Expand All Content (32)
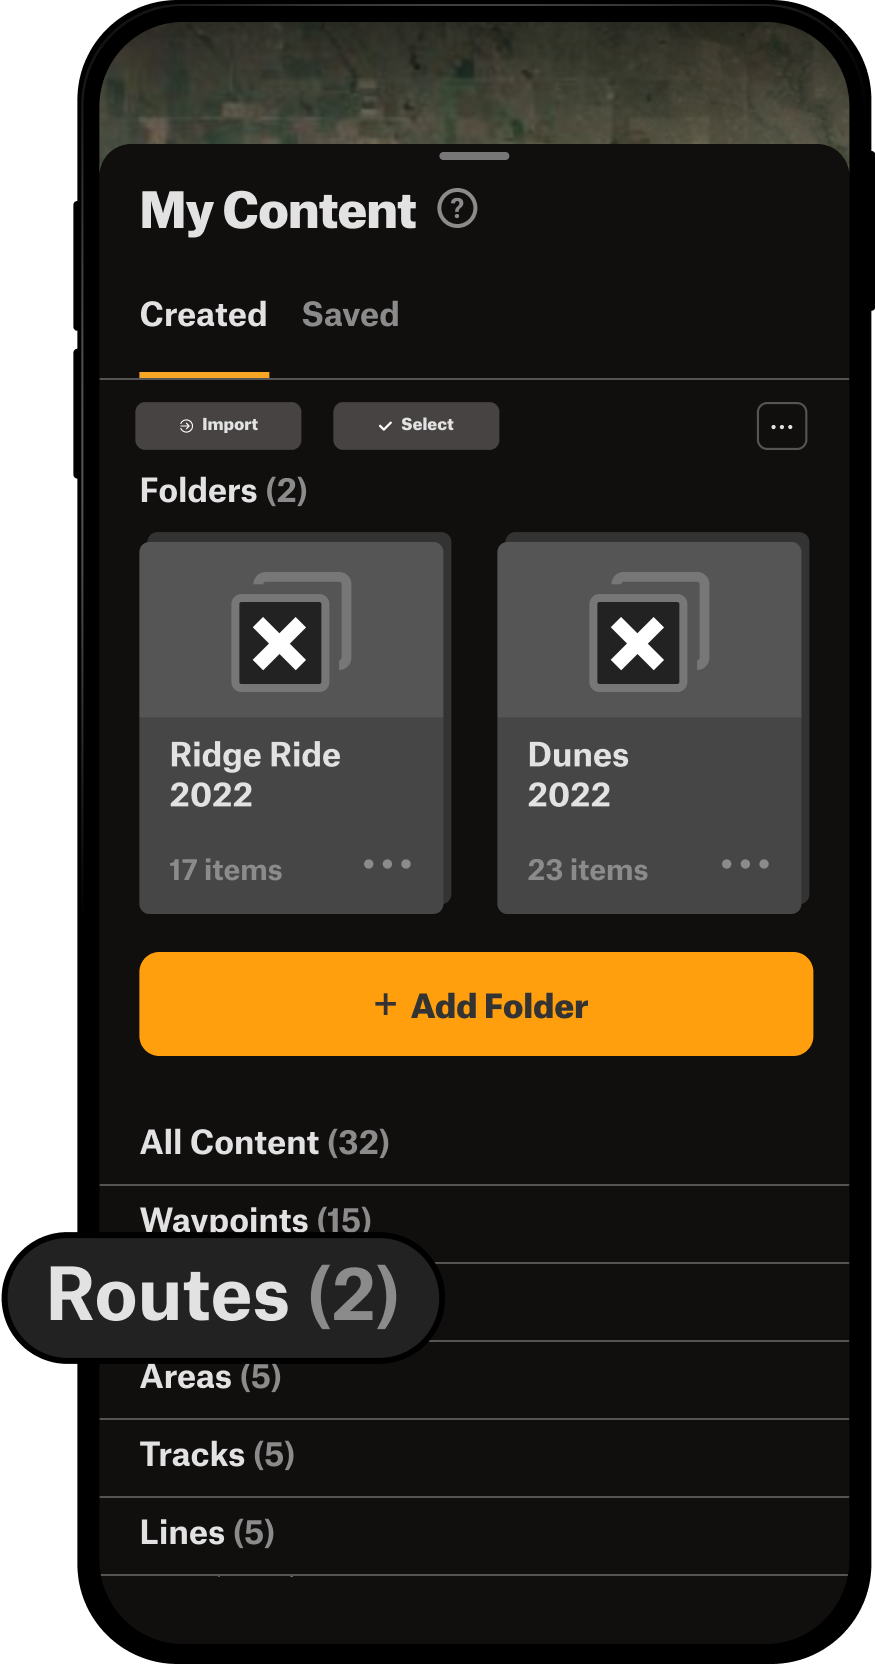This screenshot has width=875, height=1664. (264, 1142)
